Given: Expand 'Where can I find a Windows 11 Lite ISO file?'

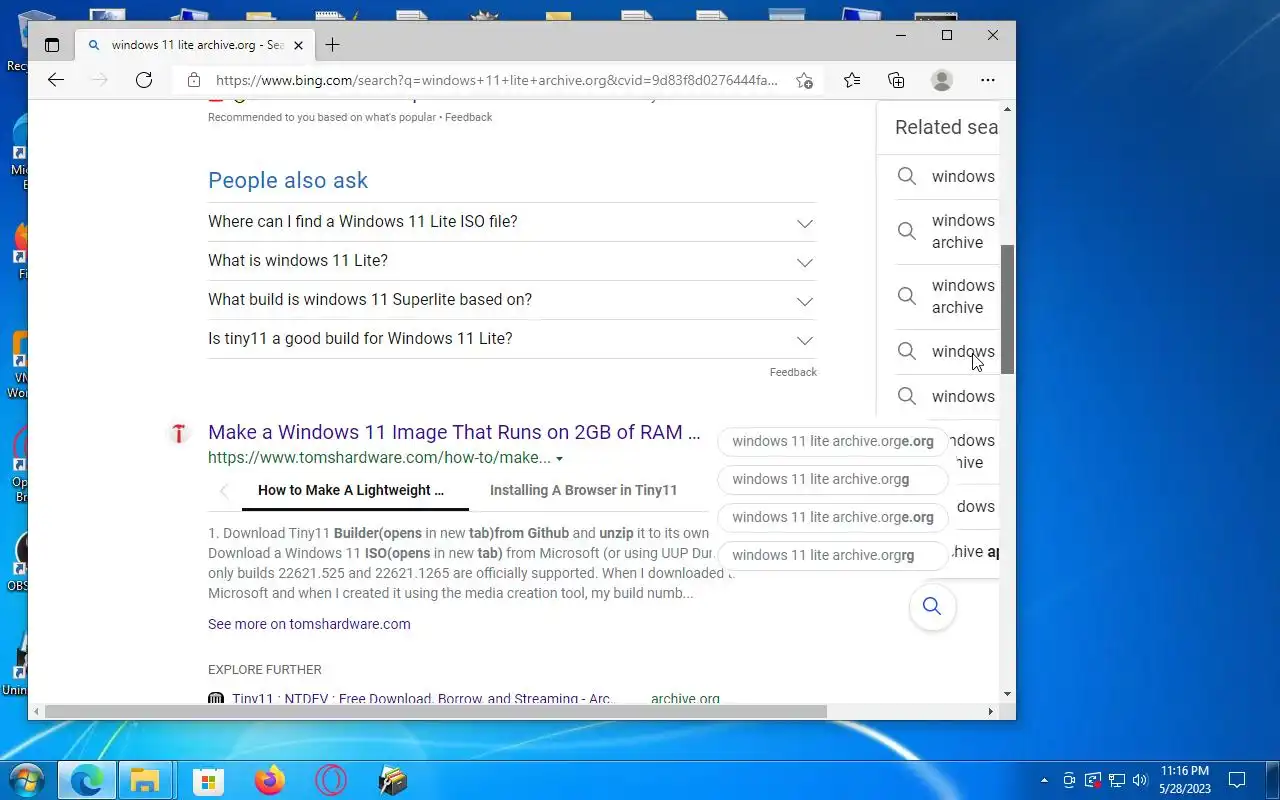Looking at the screenshot, I should [512, 222].
